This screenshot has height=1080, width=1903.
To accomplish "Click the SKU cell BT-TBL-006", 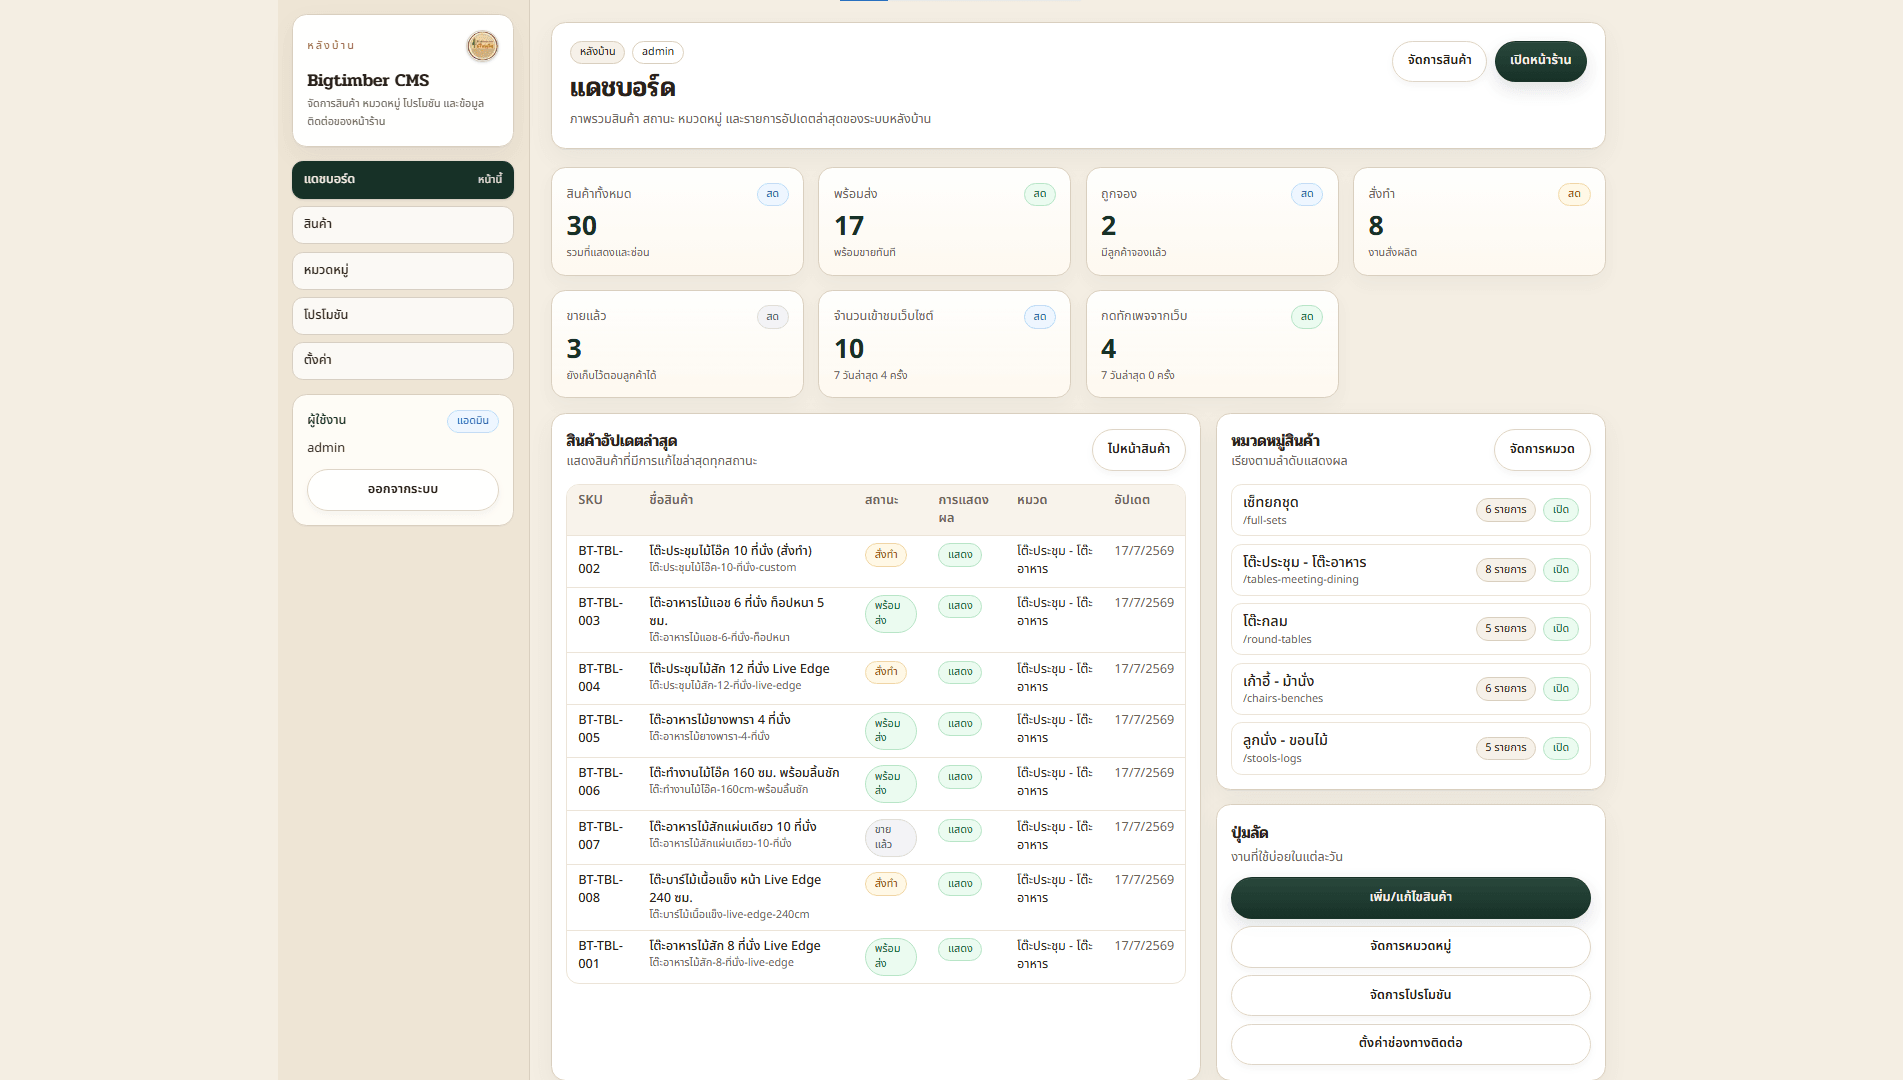I will (600, 782).
